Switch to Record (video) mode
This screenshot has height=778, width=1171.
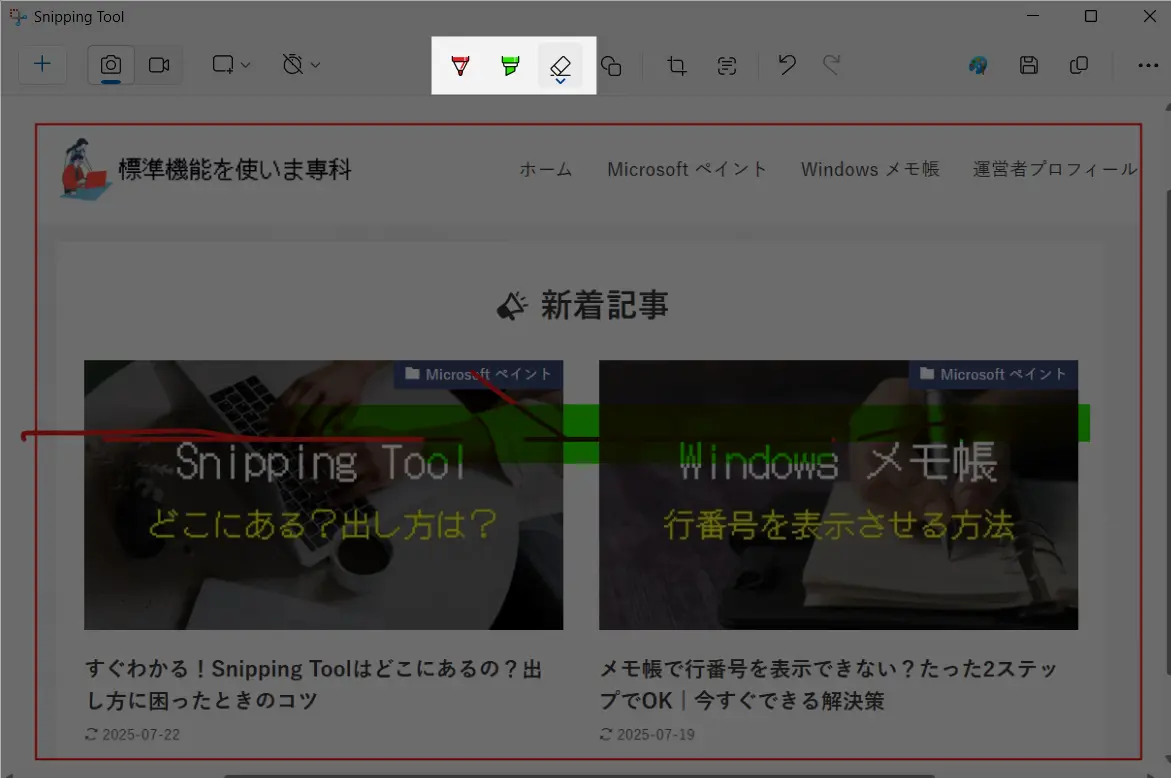click(159, 65)
